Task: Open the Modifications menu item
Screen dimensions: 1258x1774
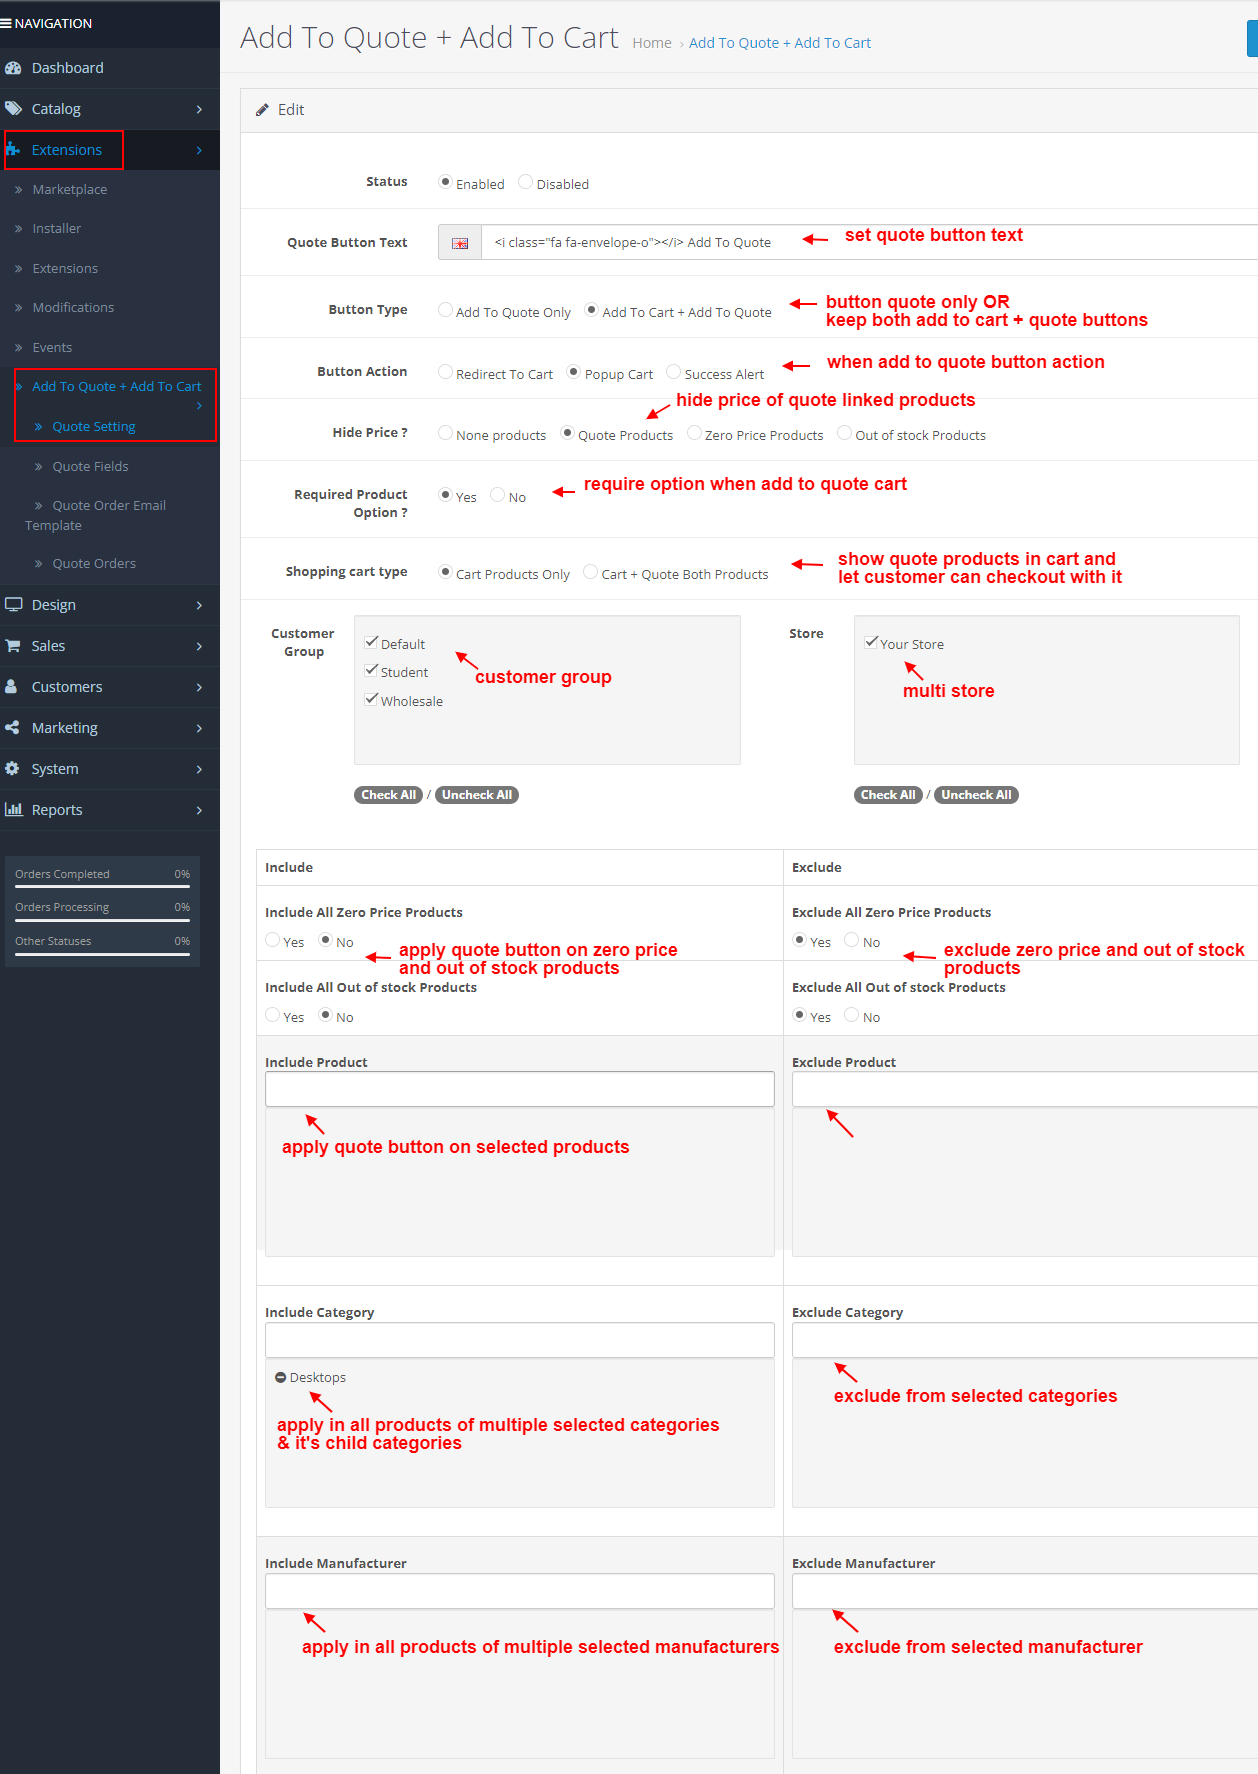Action: click(73, 308)
